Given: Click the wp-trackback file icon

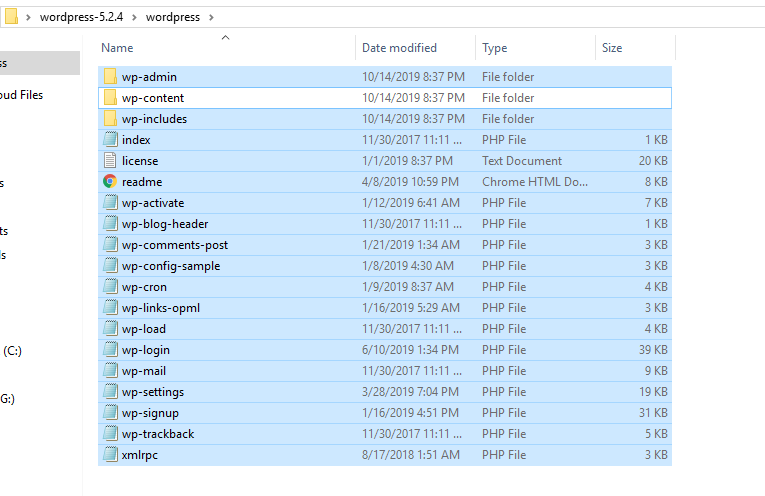Looking at the screenshot, I should (x=110, y=433).
